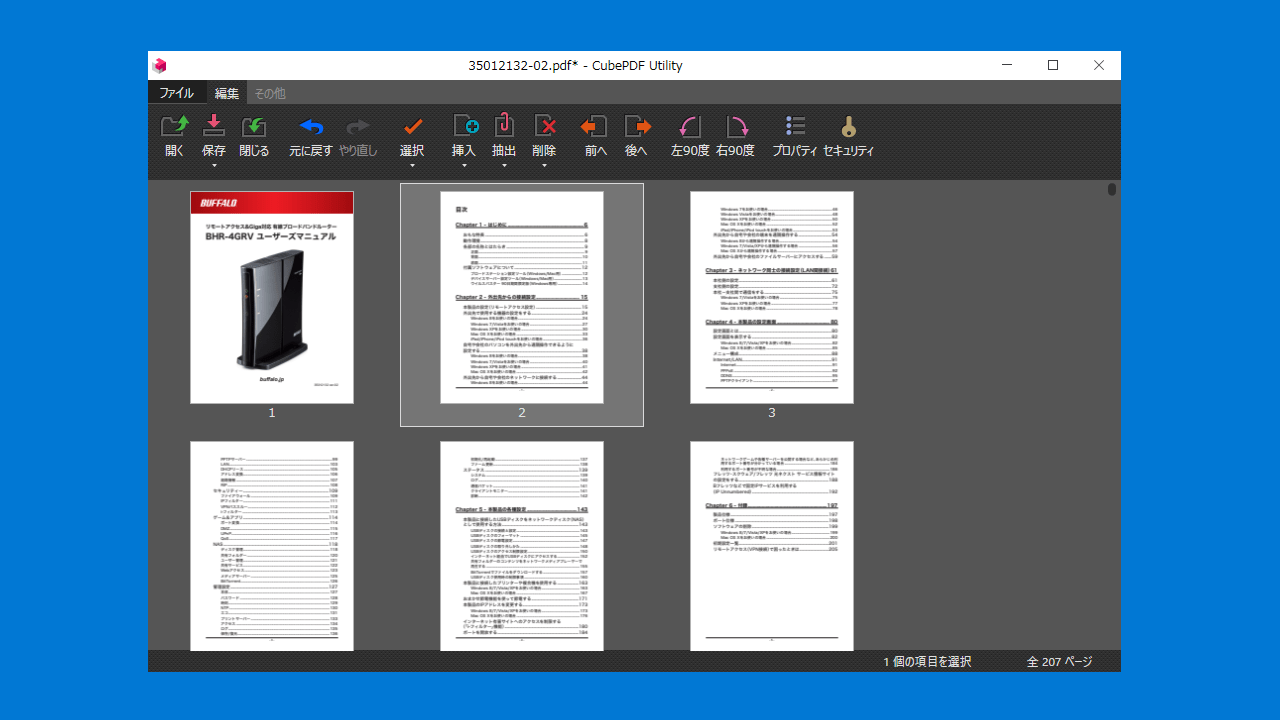This screenshot has width=1280, height=720.
Task: Click the Close file (閉じる) icon
Action: click(x=254, y=127)
